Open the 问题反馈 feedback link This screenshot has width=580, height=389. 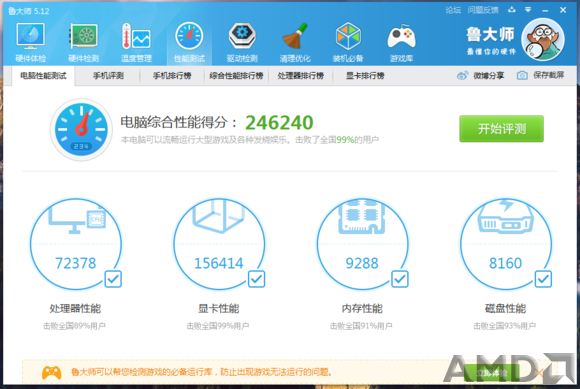[483, 10]
